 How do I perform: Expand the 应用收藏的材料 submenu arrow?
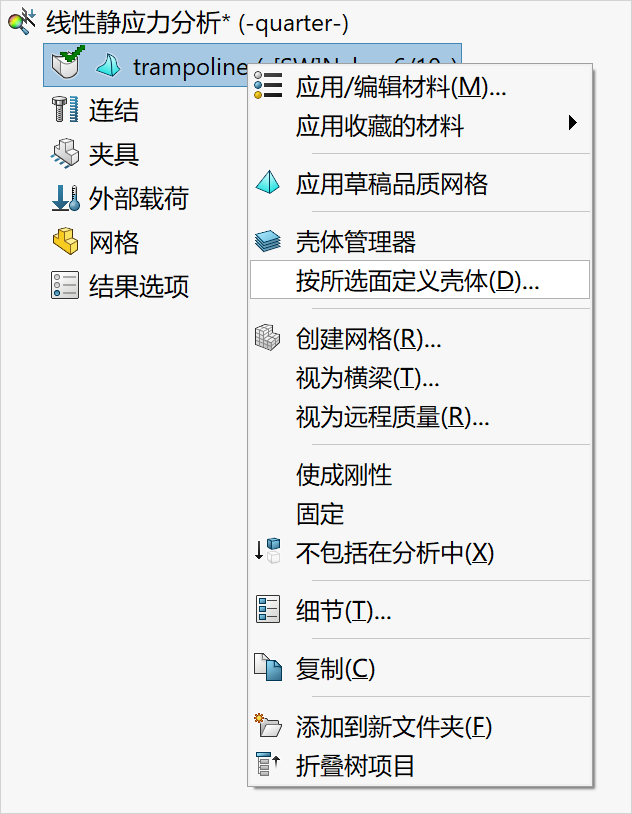(573, 123)
